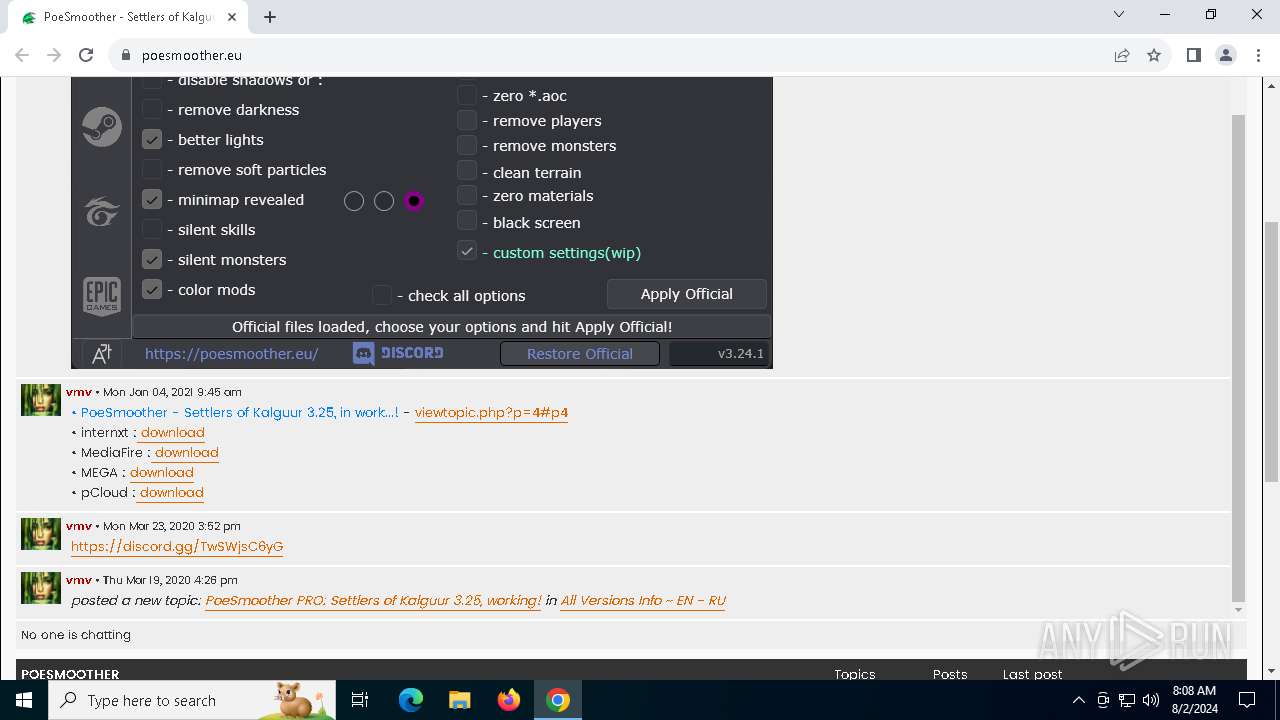The width and height of the screenshot is (1280, 720).
Task: Go back with the browser back arrow
Action: 22,55
